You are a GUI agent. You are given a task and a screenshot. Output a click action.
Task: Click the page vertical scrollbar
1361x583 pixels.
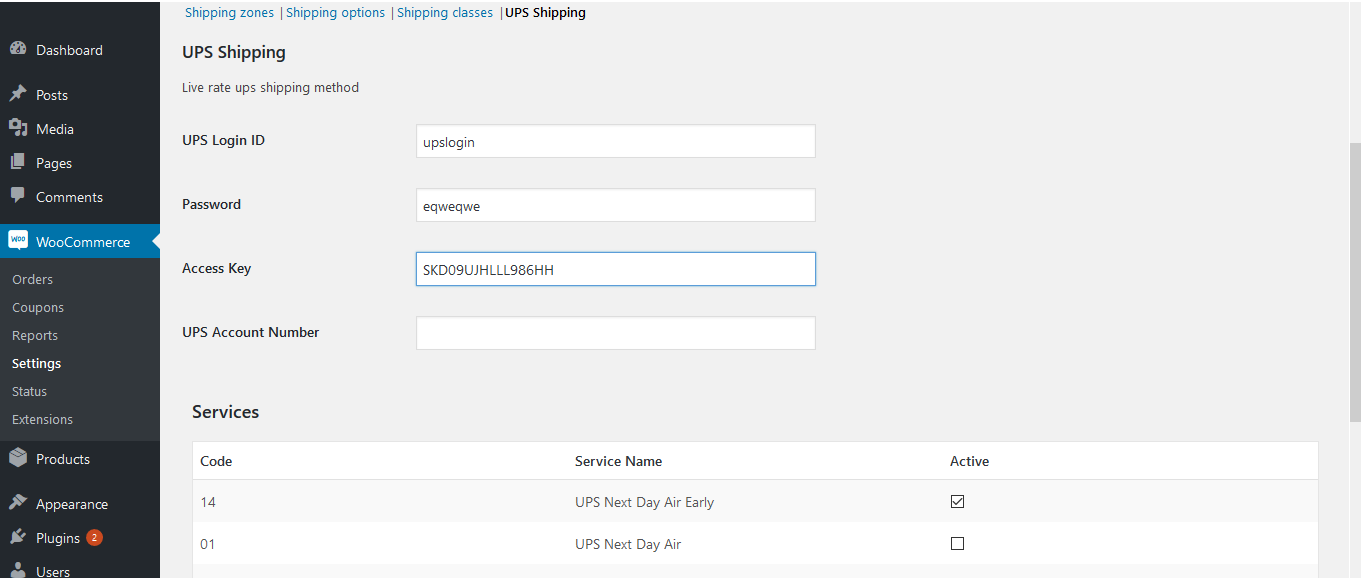tap(1355, 280)
